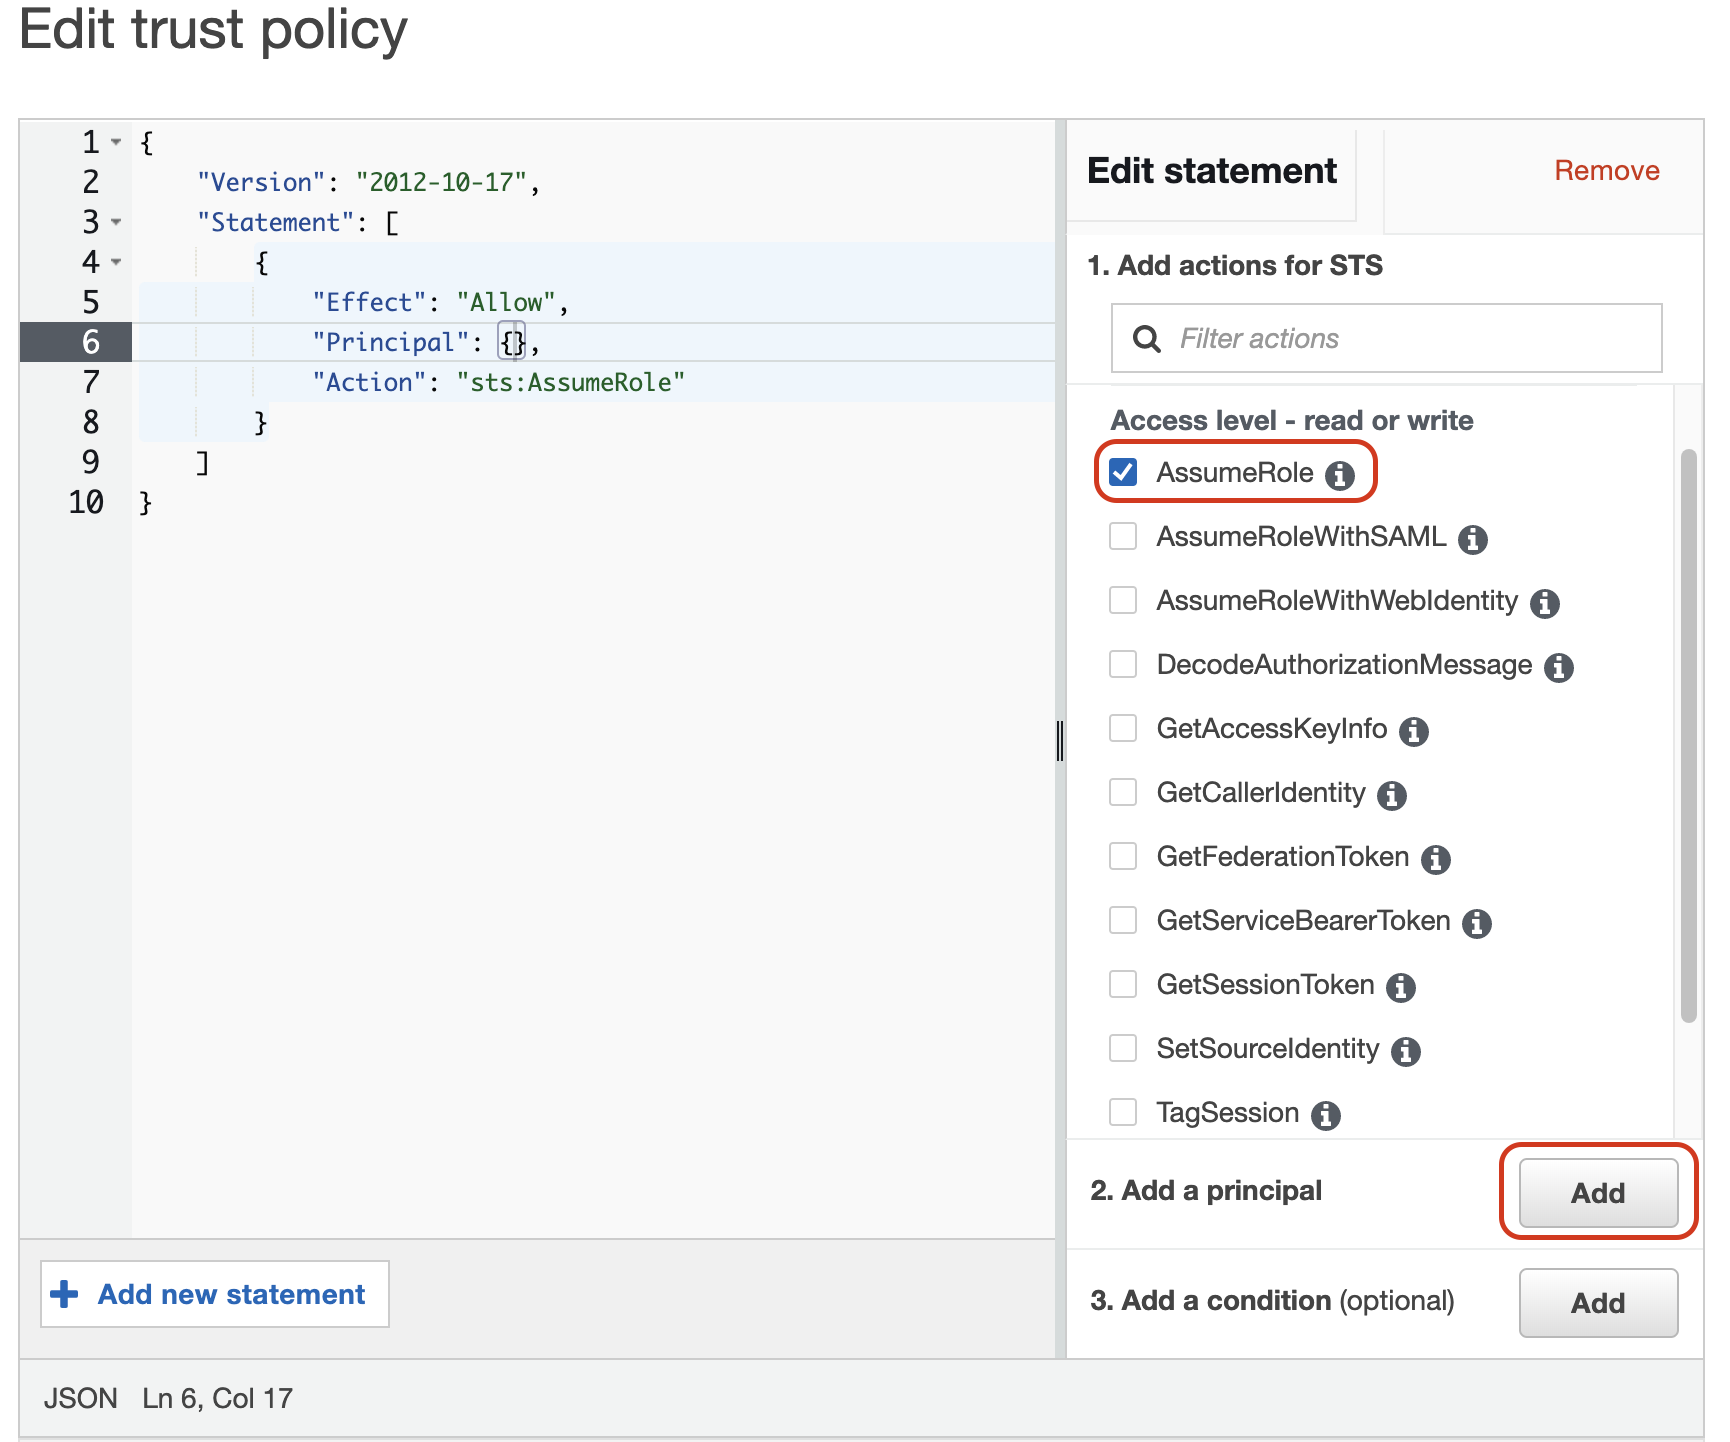Show info for GetSessionToken action
The height and width of the screenshot is (1442, 1730).
point(1400,987)
